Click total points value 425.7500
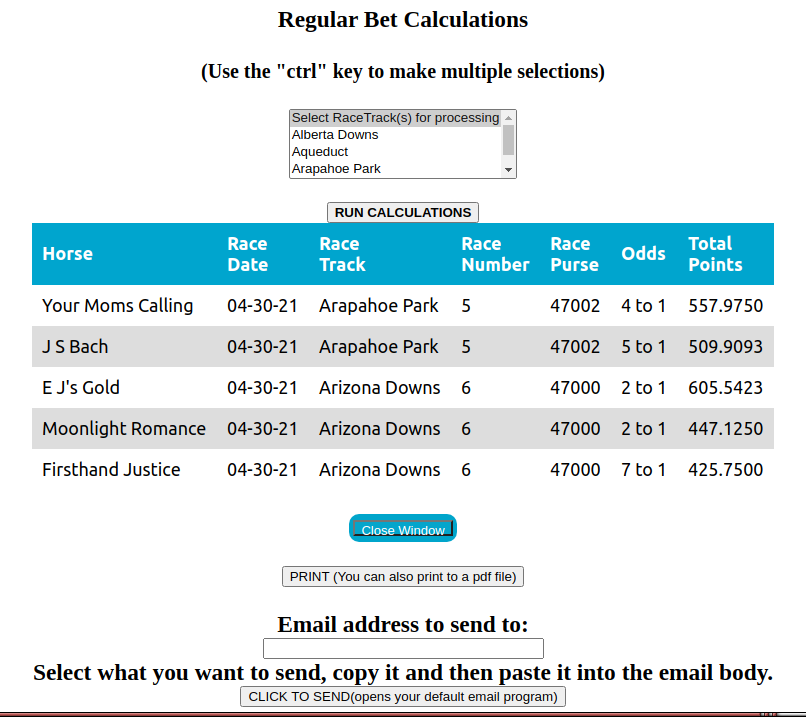This screenshot has height=717, width=806. 725,470
